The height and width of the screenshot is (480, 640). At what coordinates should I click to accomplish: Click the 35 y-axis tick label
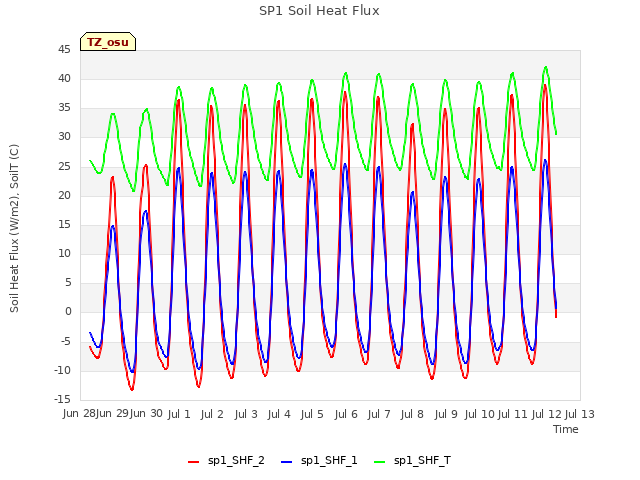click(x=64, y=108)
